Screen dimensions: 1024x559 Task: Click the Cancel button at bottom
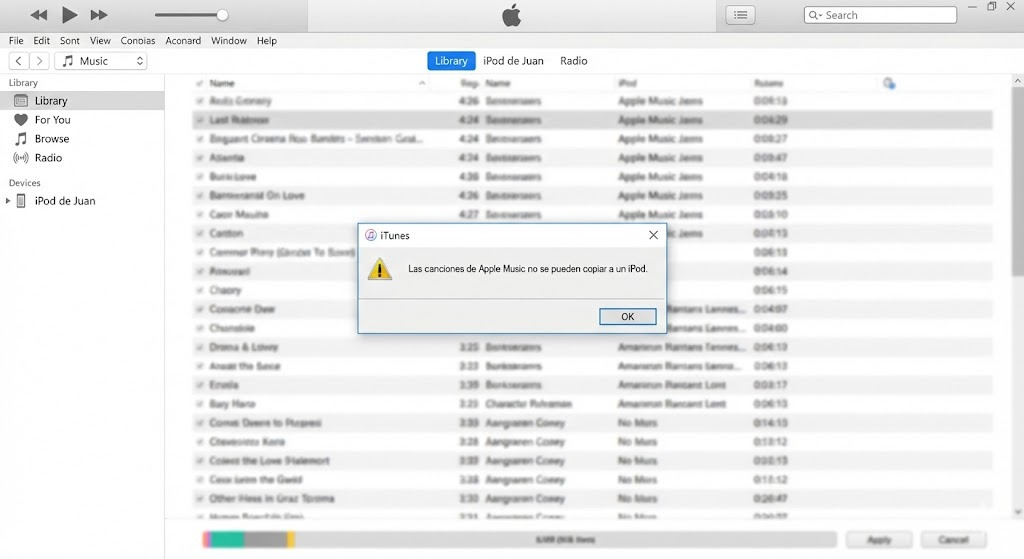(953, 539)
